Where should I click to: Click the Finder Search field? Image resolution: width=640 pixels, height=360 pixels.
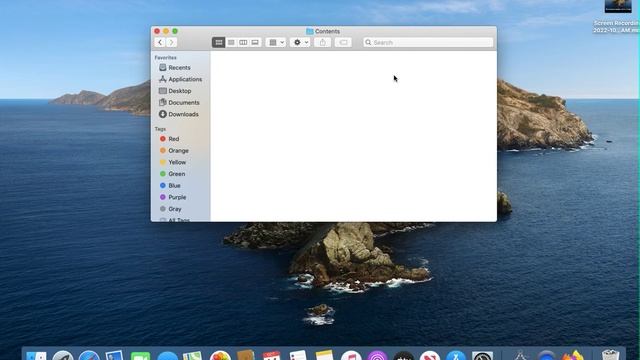click(428, 42)
